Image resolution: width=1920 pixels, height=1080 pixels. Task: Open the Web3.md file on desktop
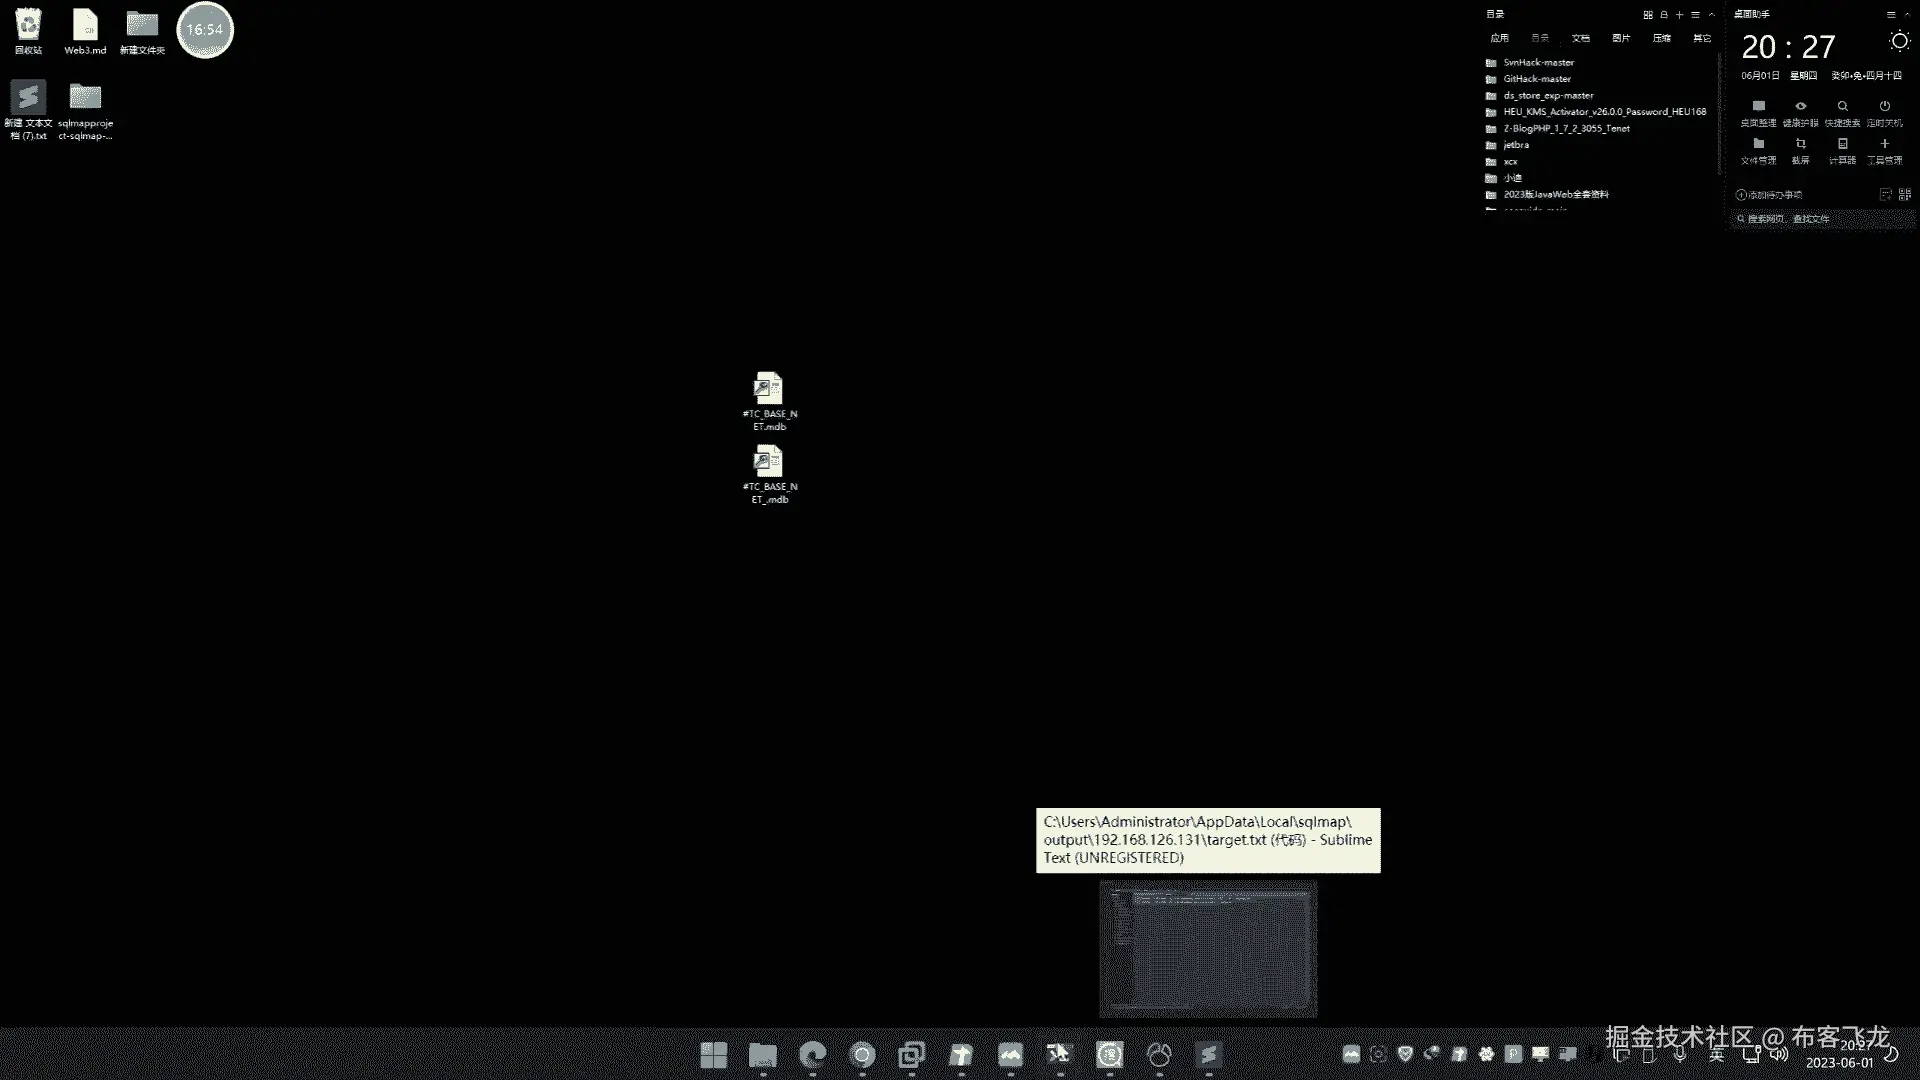(85, 29)
